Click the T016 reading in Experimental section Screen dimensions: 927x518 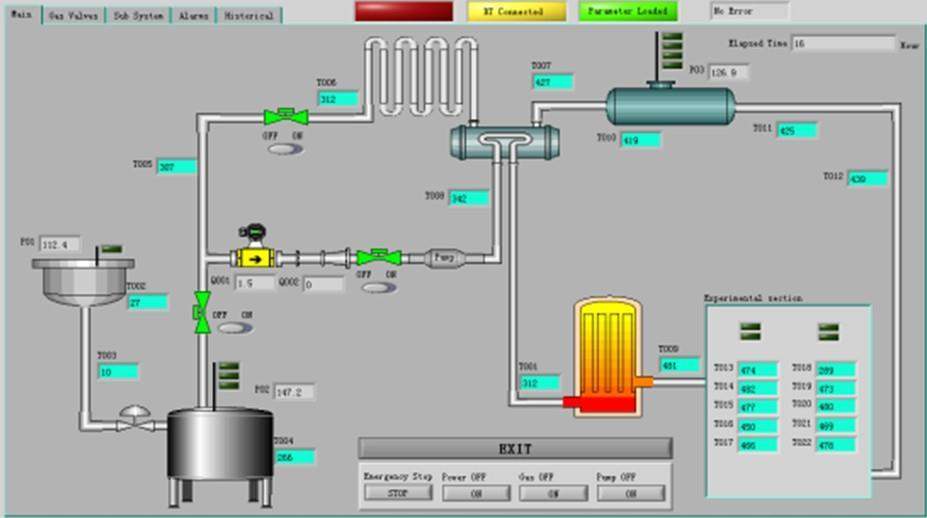[x=758, y=426]
